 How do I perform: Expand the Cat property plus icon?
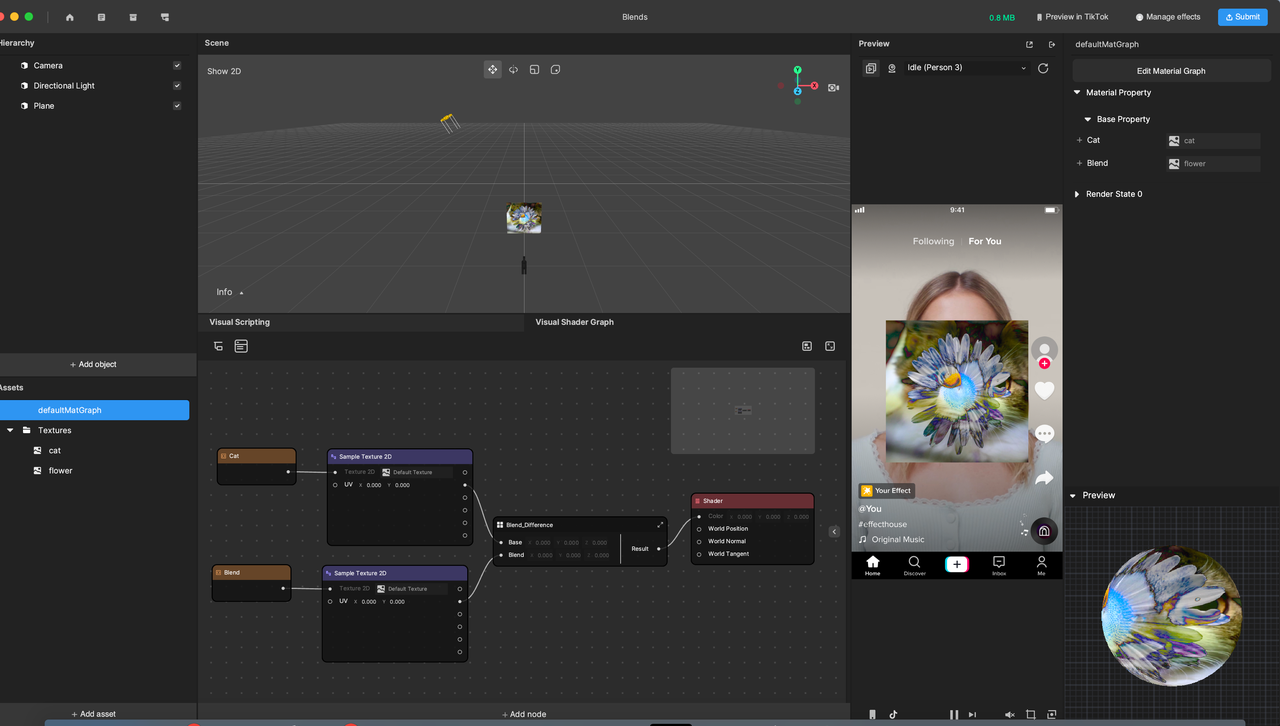tap(1079, 140)
